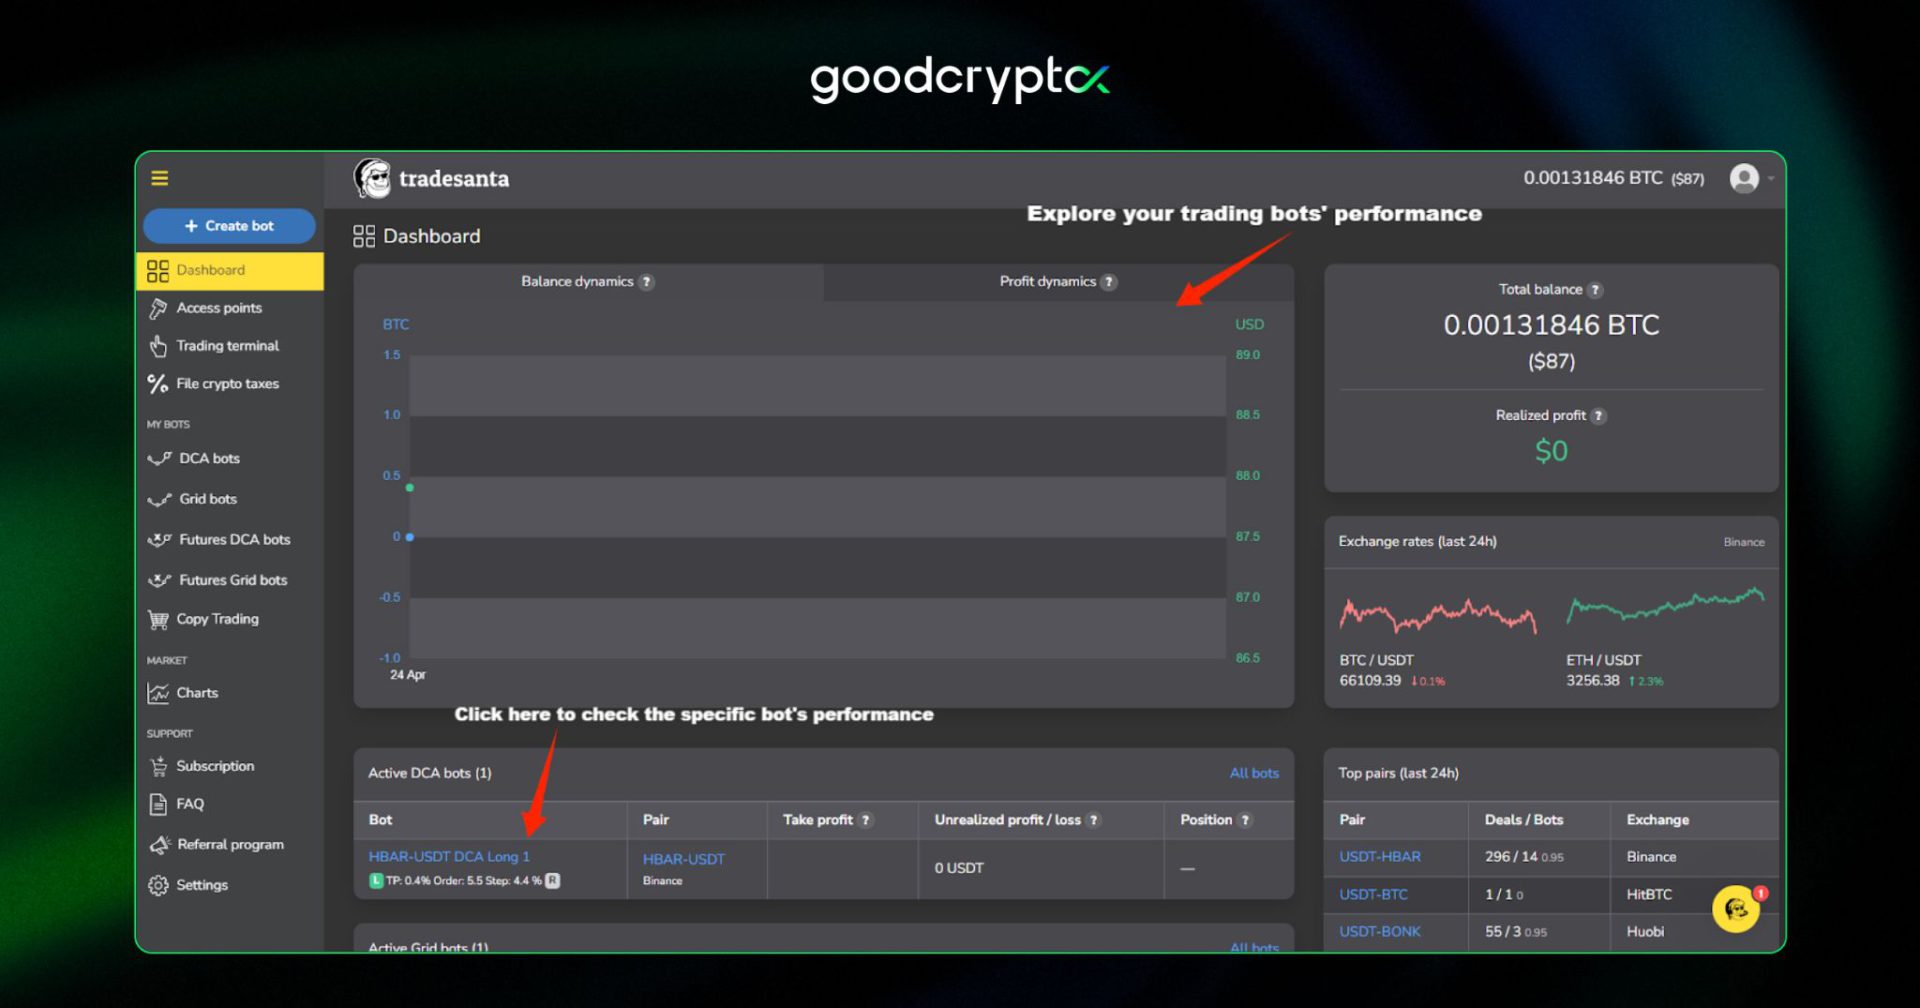The width and height of the screenshot is (1920, 1008).
Task: Switch to the Profit dynamics tab
Action: (x=1059, y=282)
